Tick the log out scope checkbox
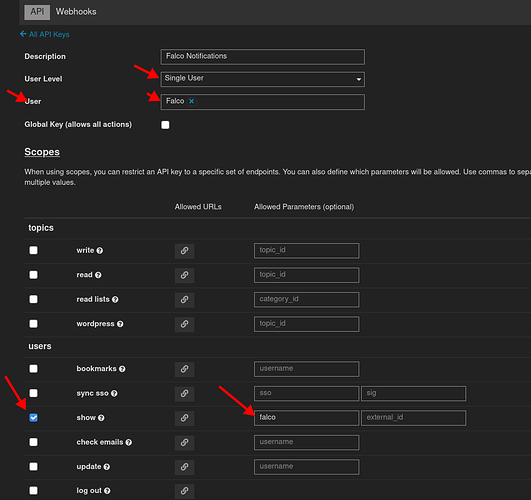This screenshot has width=531, height=500. 34,491
